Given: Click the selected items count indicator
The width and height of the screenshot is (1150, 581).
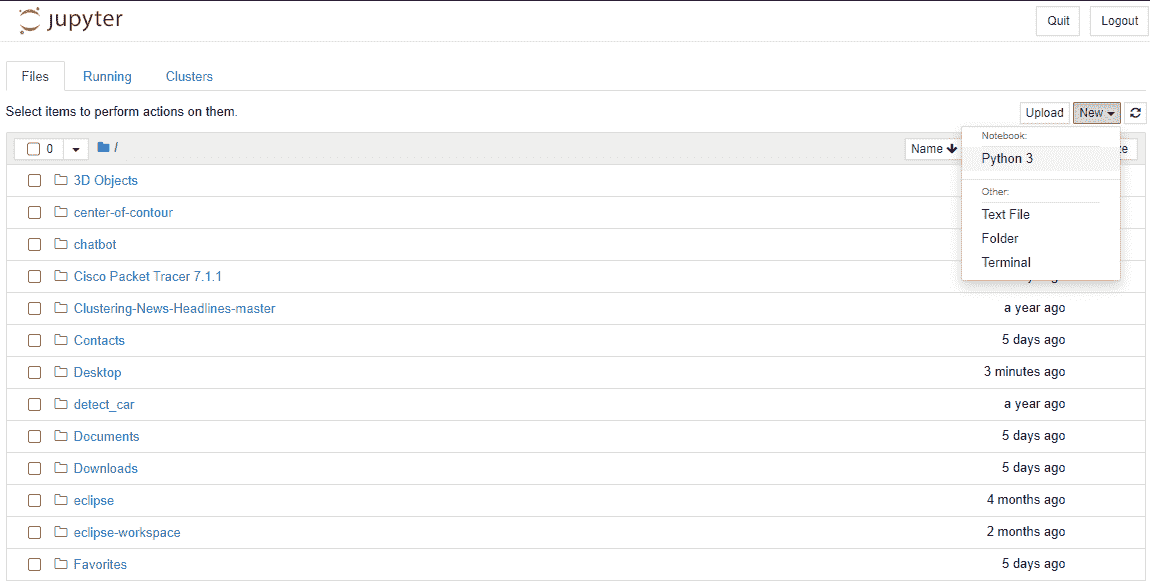Looking at the screenshot, I should [x=47, y=148].
